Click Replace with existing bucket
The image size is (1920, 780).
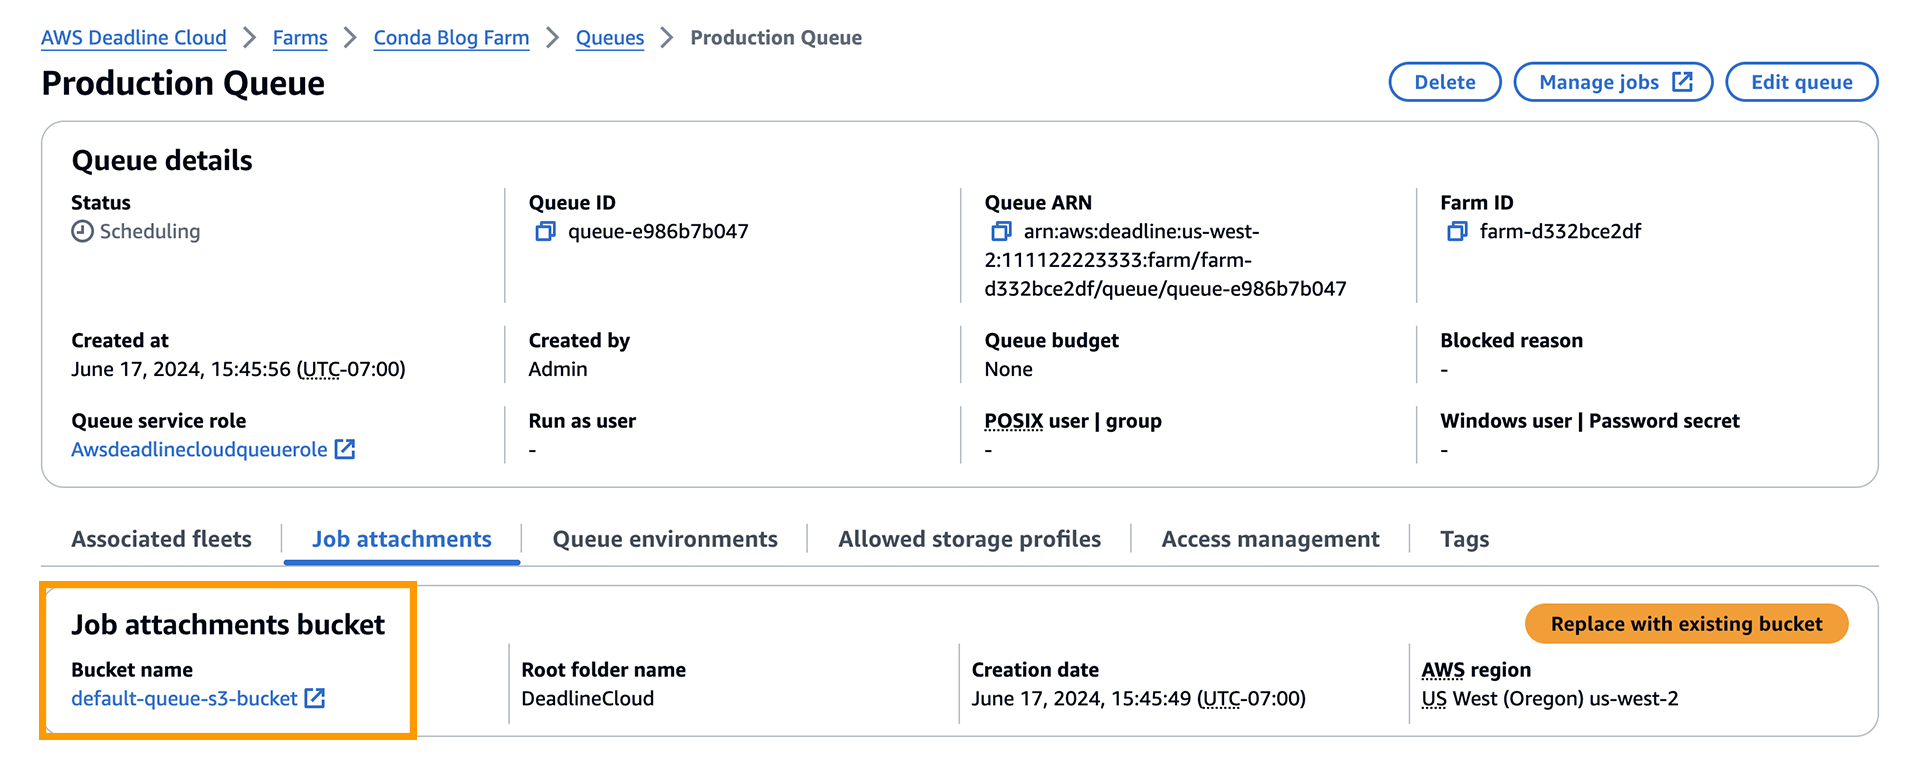(x=1686, y=624)
